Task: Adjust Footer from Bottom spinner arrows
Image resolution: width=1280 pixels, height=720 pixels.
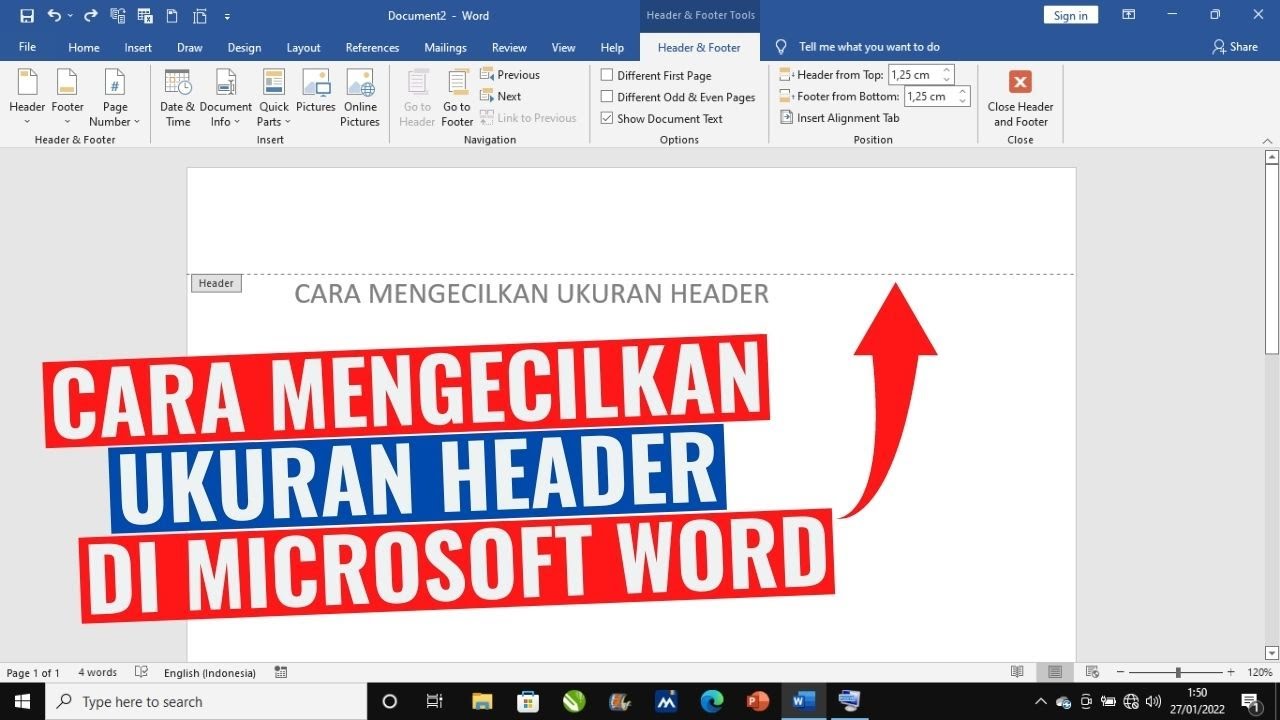Action: [964, 97]
